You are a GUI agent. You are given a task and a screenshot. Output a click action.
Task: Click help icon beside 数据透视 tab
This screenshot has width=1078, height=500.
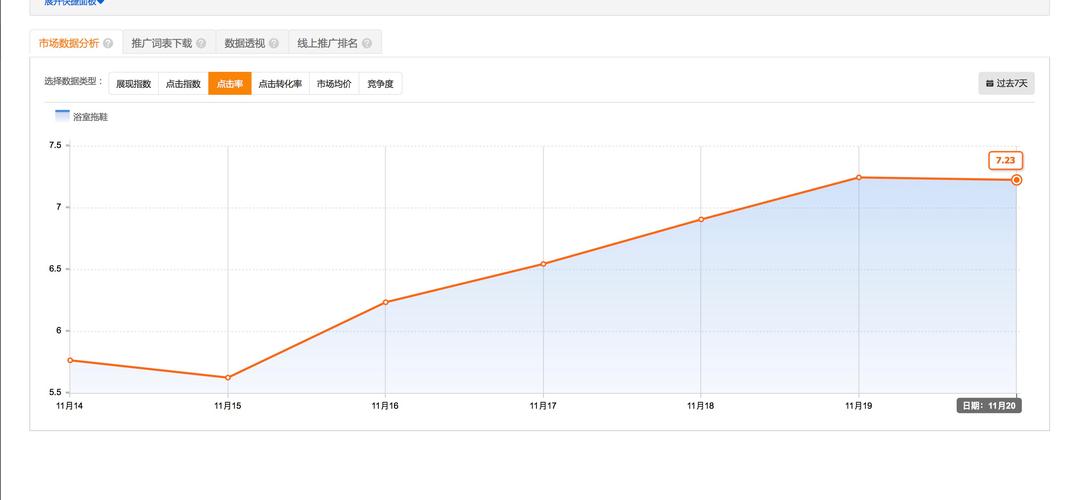274,44
